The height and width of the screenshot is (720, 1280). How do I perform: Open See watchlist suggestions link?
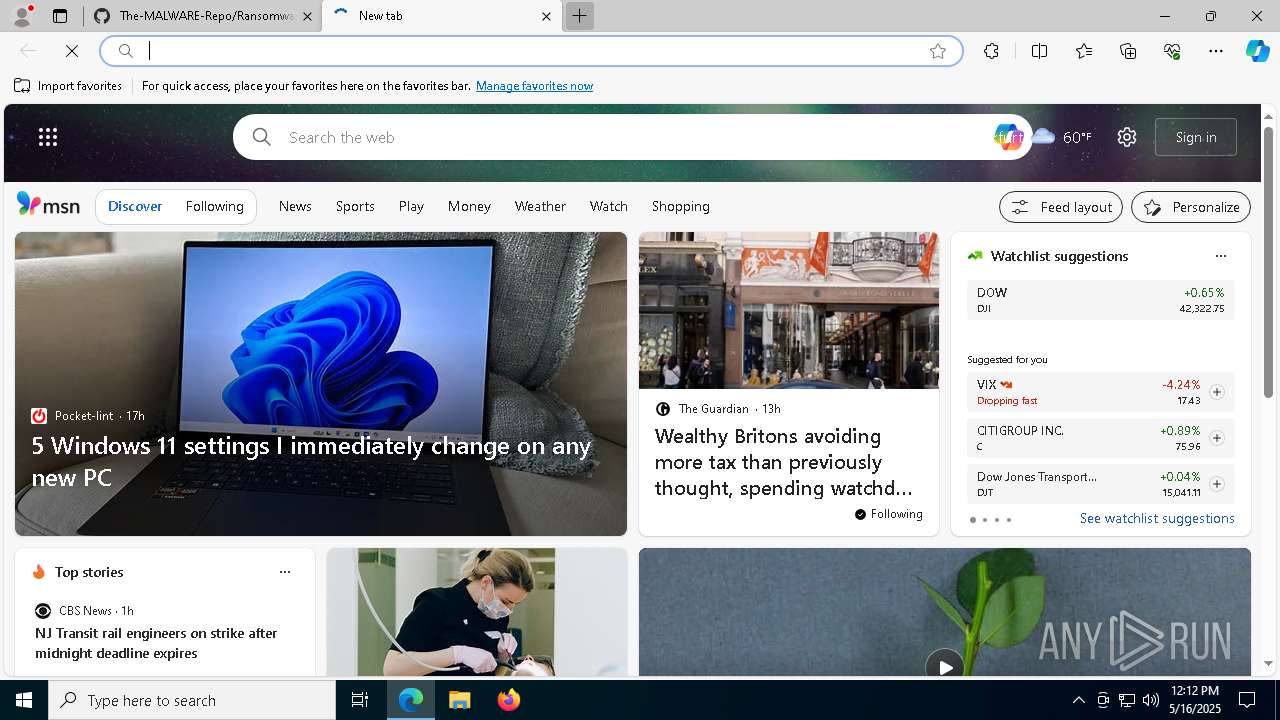(1157, 518)
